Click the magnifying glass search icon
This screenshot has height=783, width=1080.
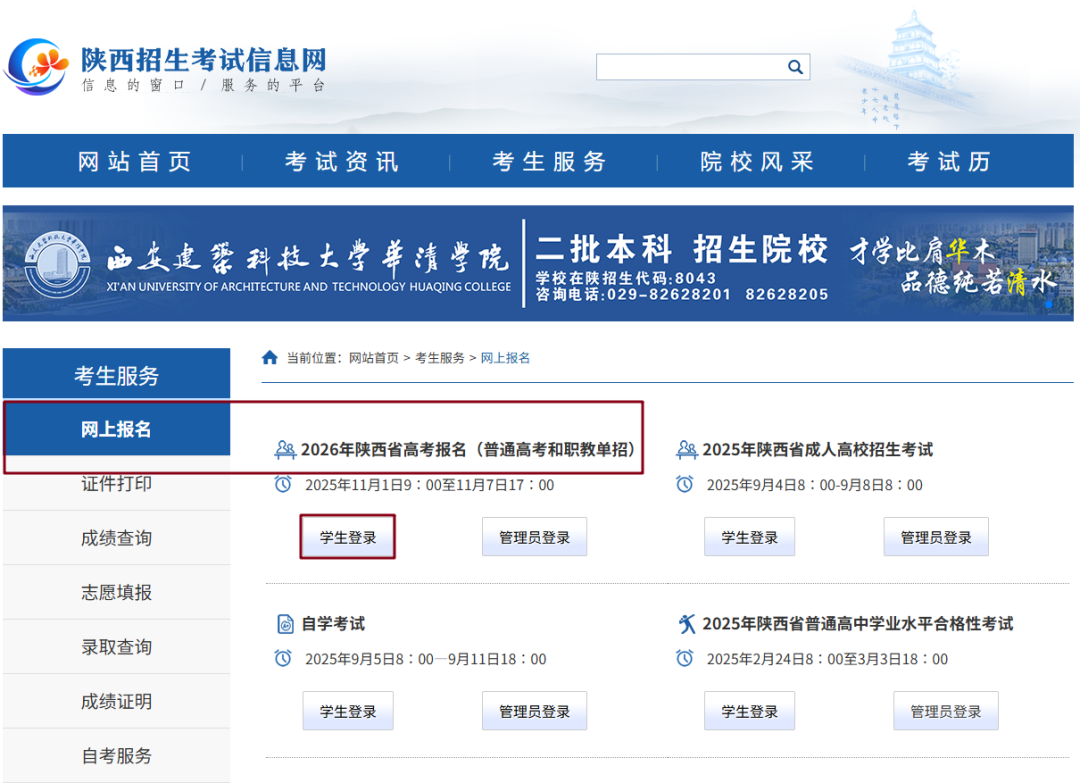point(795,67)
